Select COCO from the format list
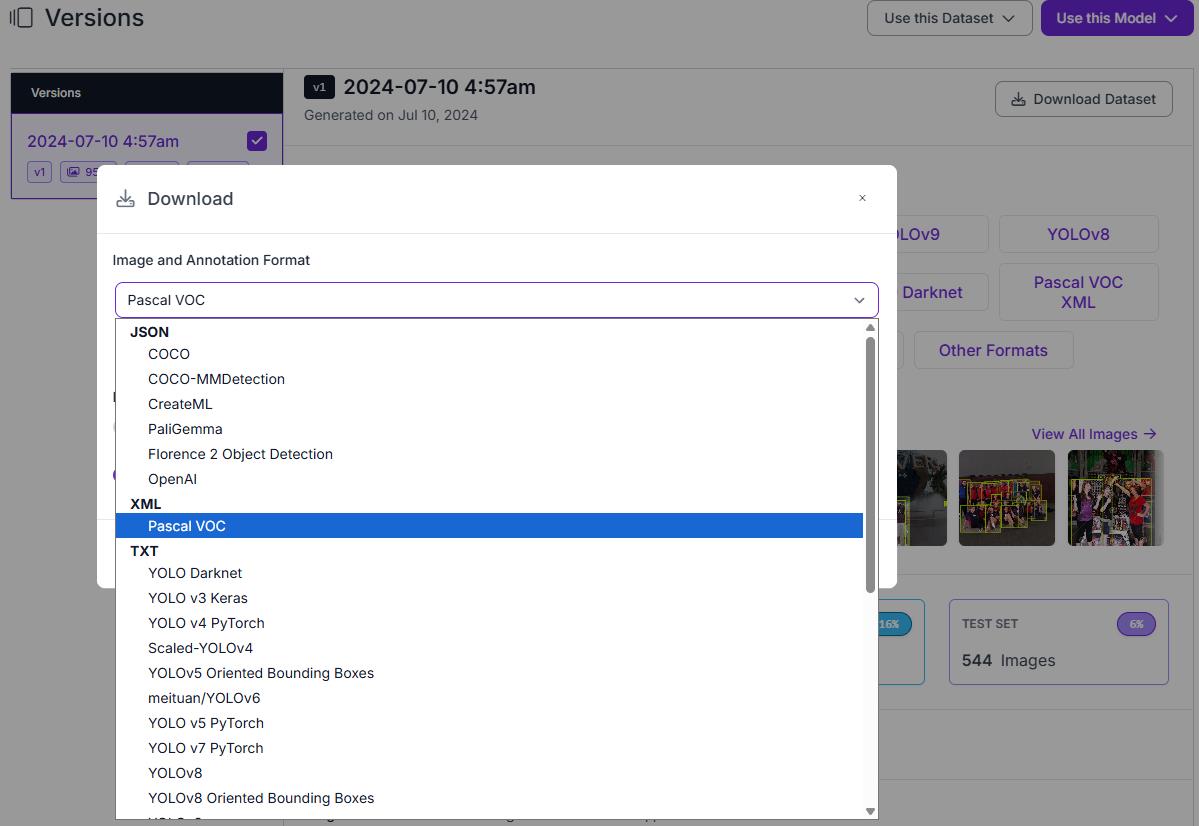This screenshot has height=826, width=1199. (169, 354)
